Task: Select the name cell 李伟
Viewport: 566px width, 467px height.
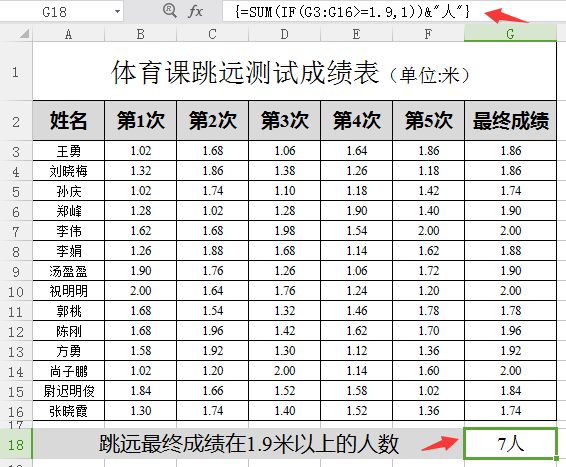Action: 69,231
